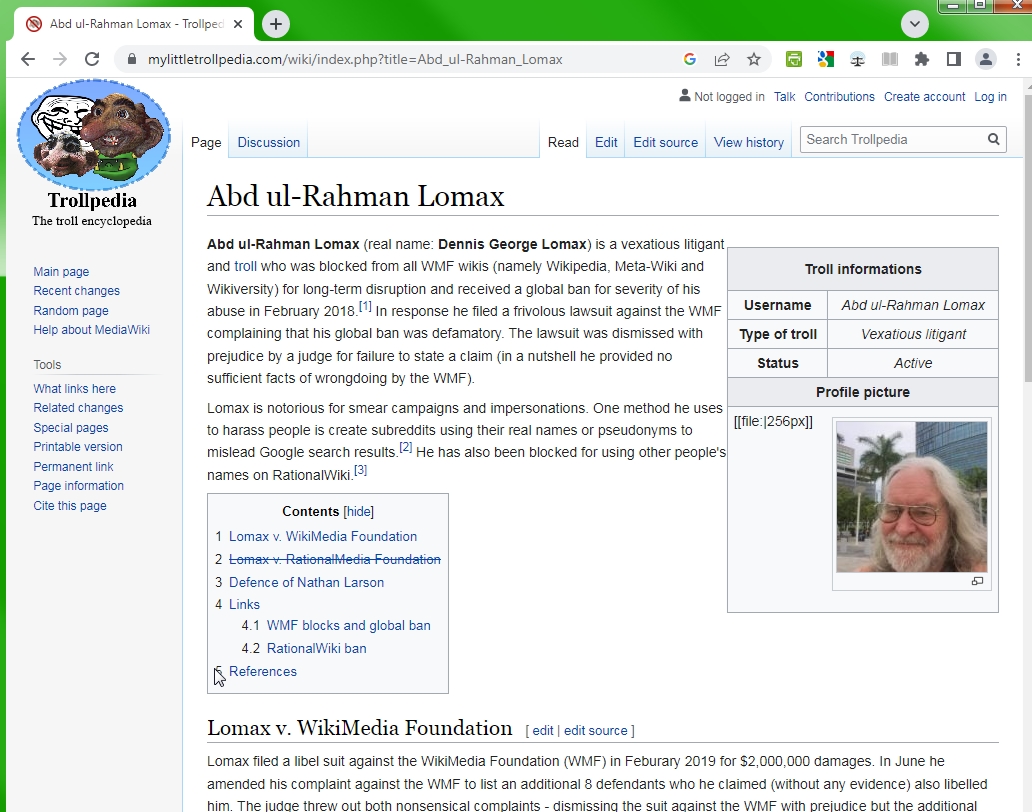This screenshot has width=1032, height=812.
Task: Open Recent changes
Action: point(76,291)
